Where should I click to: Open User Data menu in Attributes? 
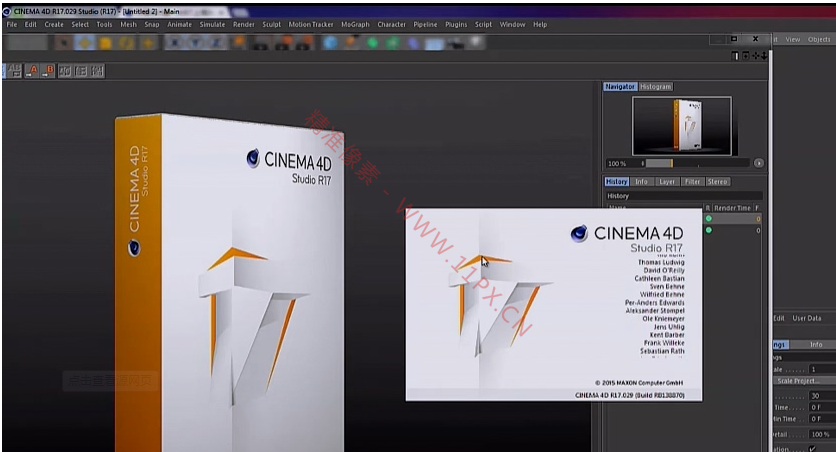pyautogui.click(x=807, y=318)
